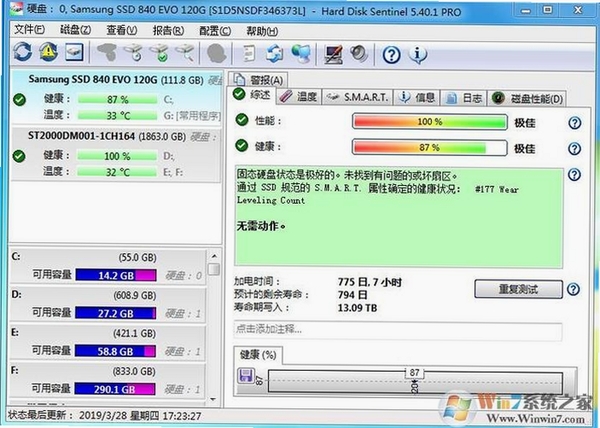Switch to the 磁盘性能(D) tab
Viewport: 600px width, 428px height.
click(x=527, y=99)
